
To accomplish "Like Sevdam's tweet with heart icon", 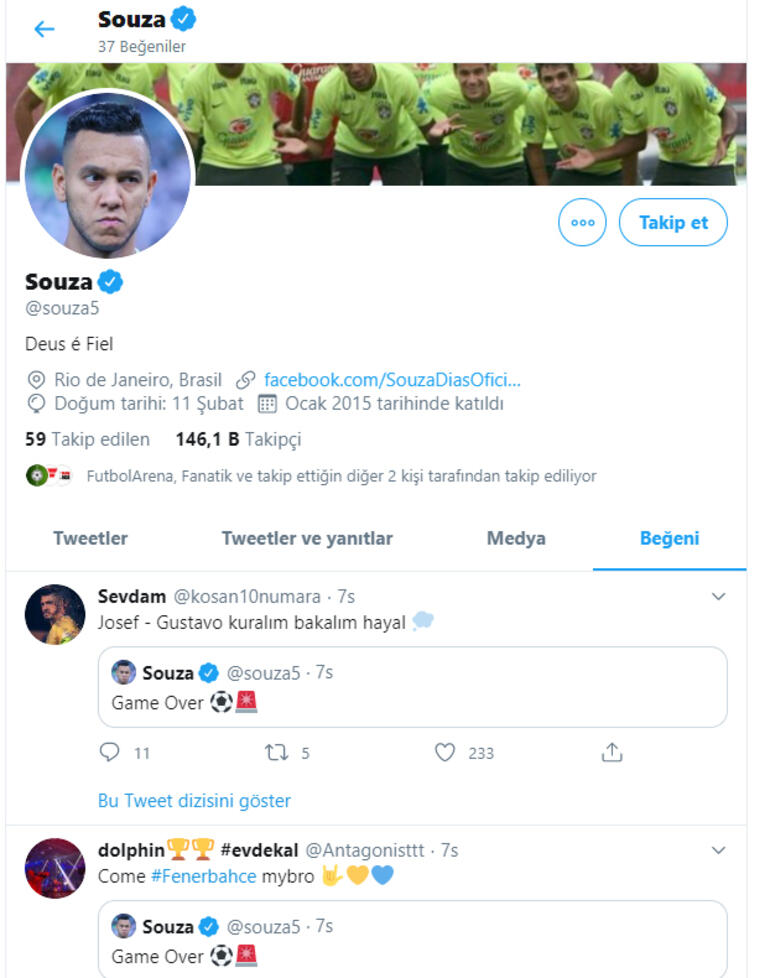I will (x=445, y=752).
